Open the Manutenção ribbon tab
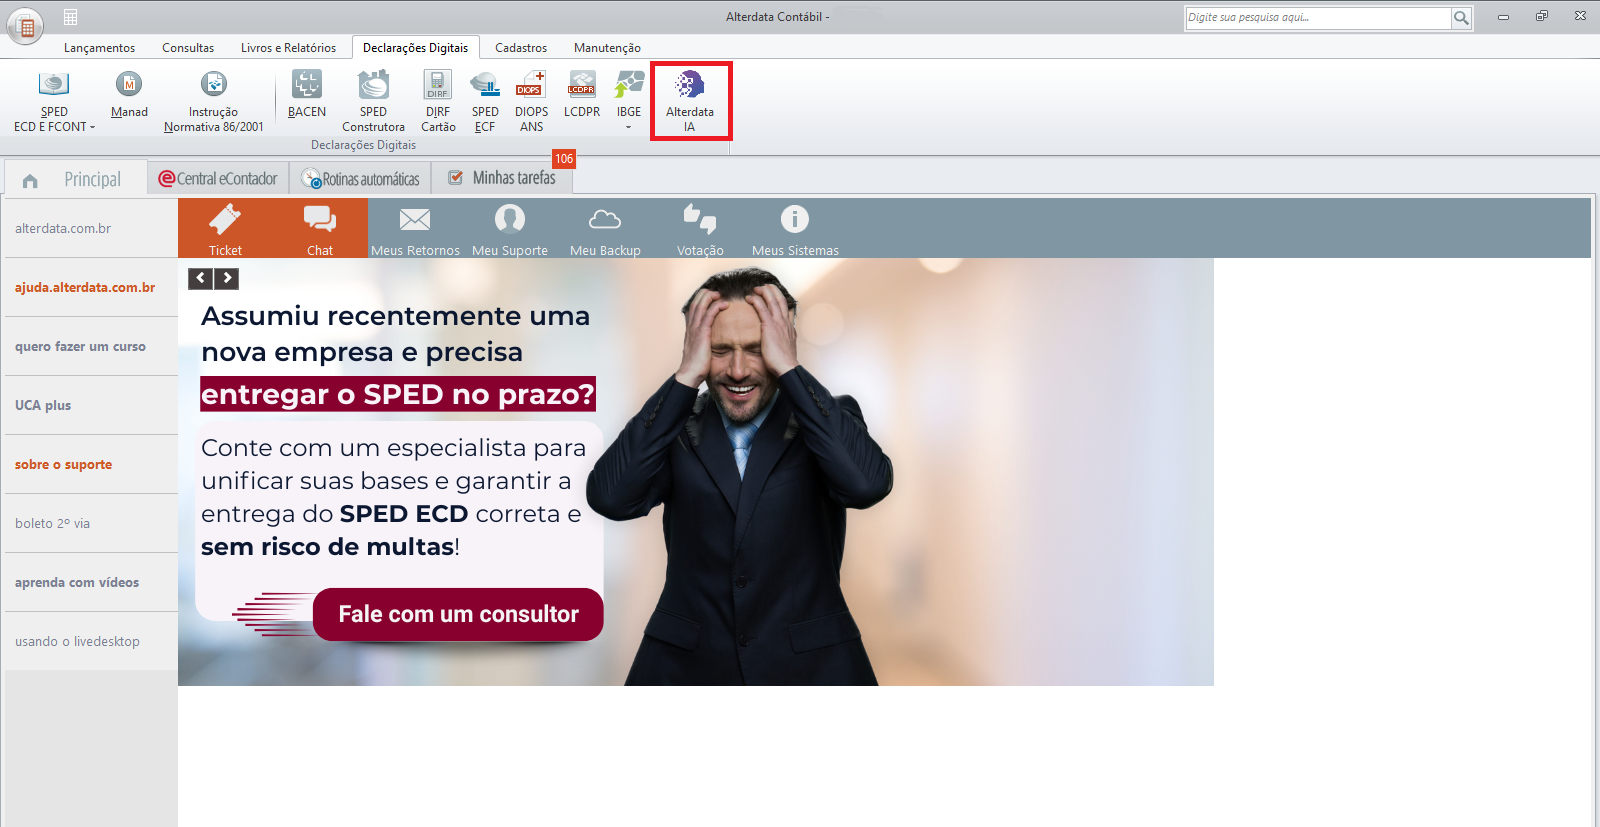This screenshot has width=1600, height=827. pos(607,48)
